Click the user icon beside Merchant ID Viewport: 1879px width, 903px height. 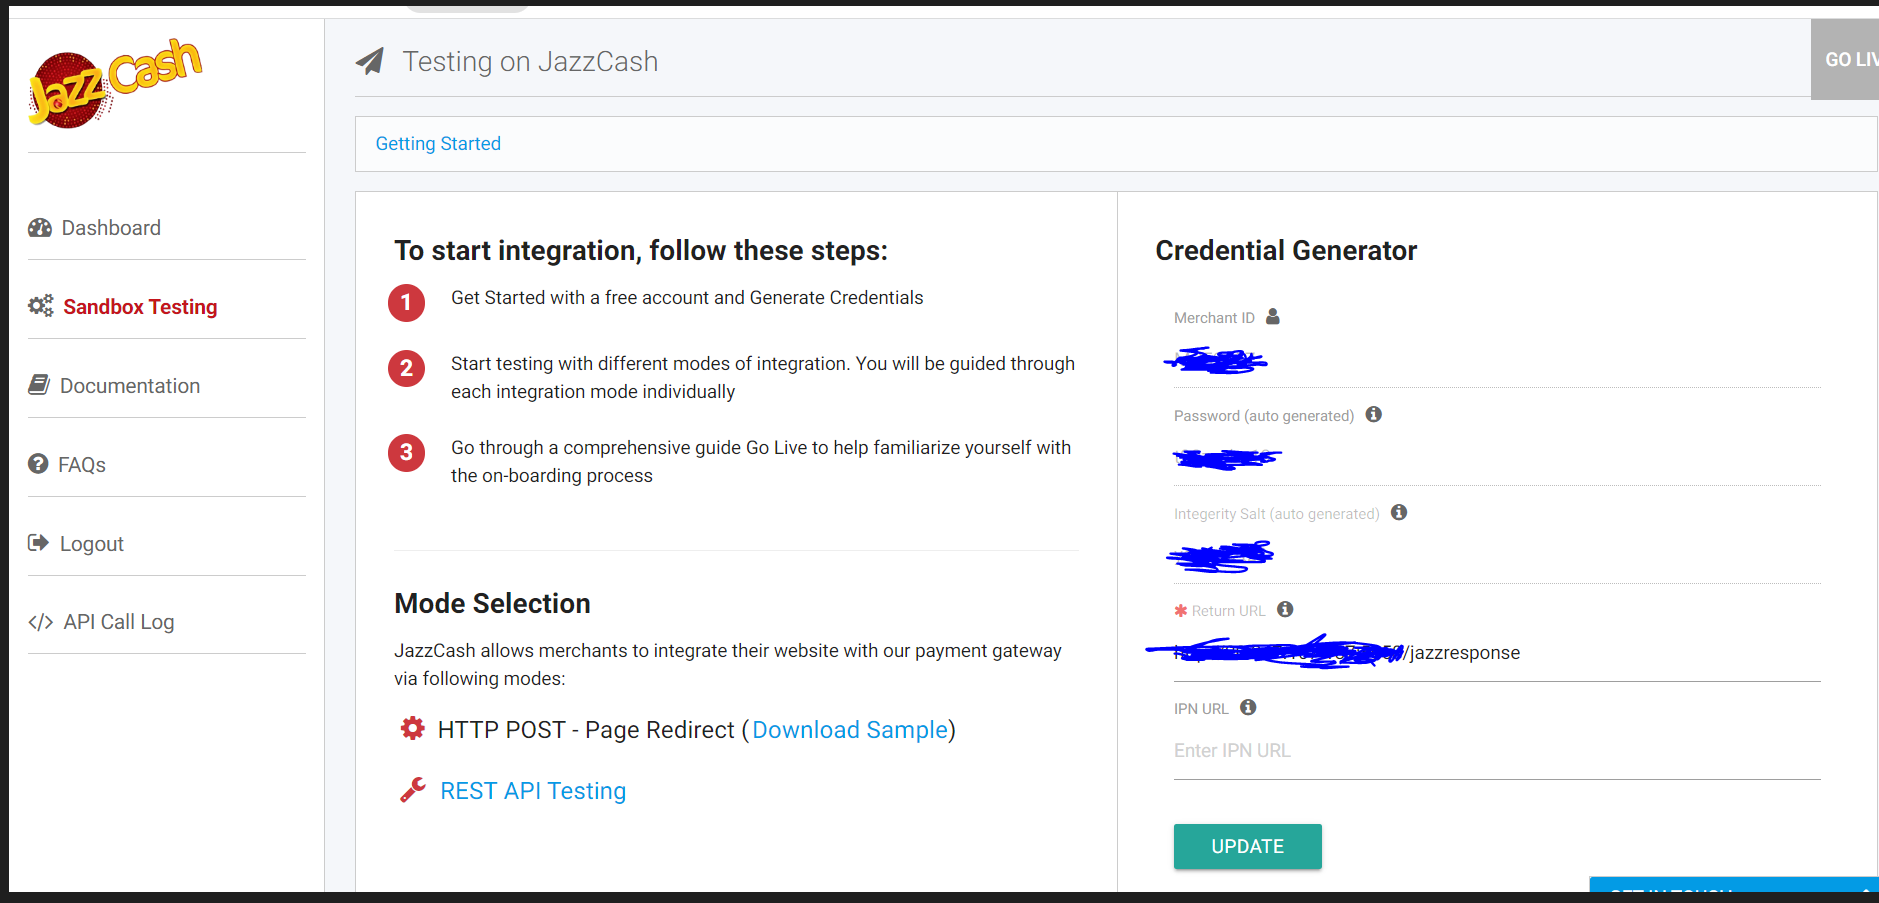click(x=1273, y=316)
